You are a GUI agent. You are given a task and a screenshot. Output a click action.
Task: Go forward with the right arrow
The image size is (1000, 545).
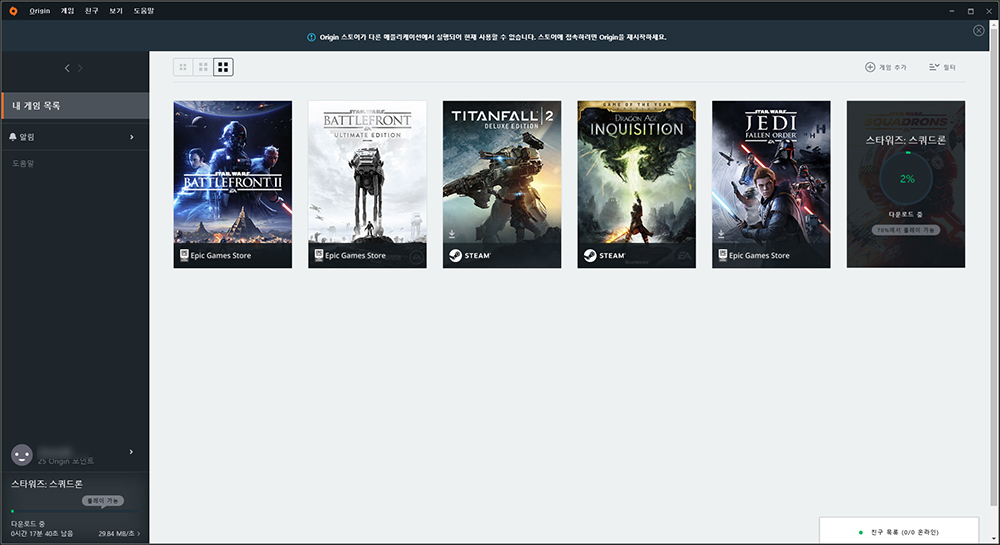click(x=80, y=68)
